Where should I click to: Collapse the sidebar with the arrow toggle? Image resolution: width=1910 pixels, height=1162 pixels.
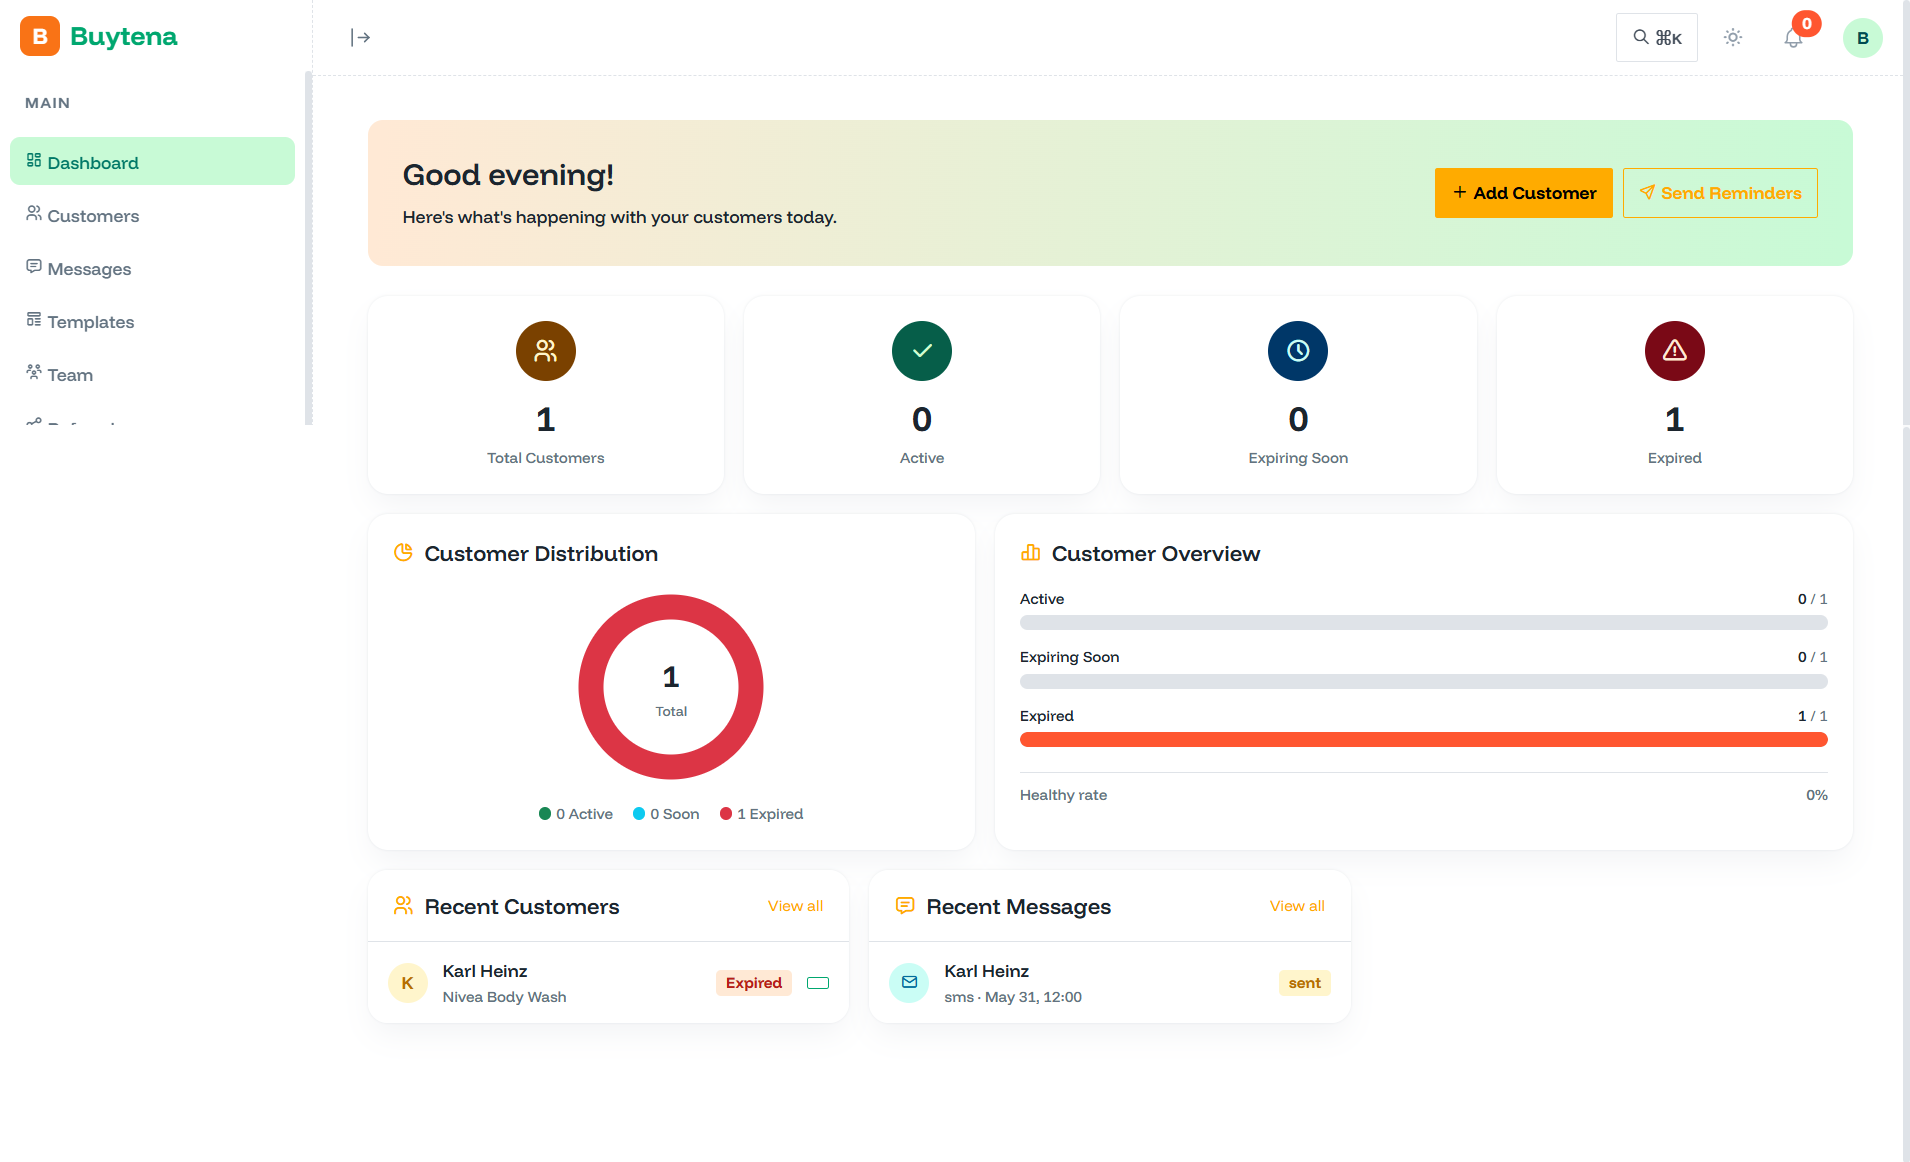coord(361,38)
